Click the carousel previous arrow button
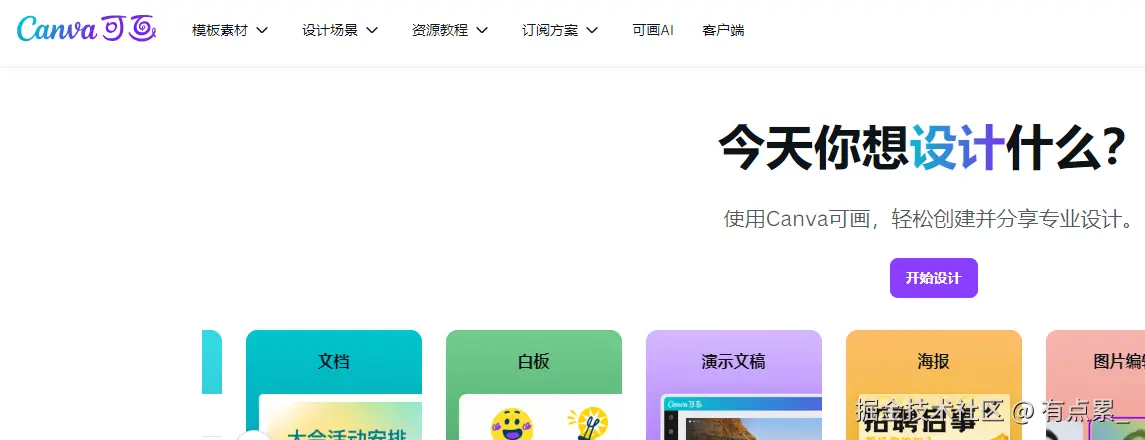 tap(253, 436)
